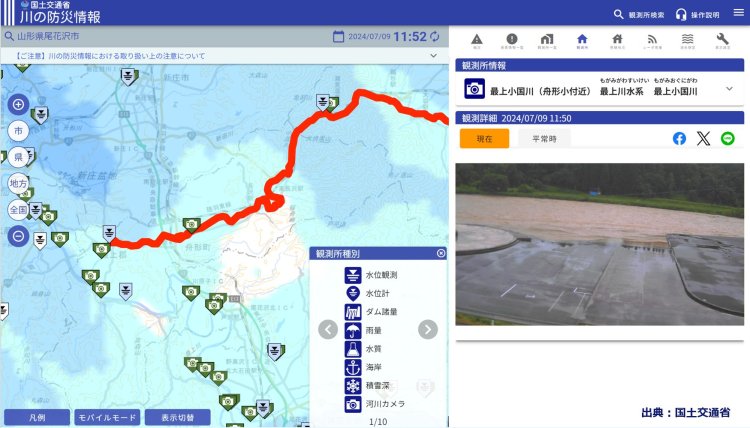Select the 水質 flask legend icon
Screen dimensions: 750x428
[353, 349]
